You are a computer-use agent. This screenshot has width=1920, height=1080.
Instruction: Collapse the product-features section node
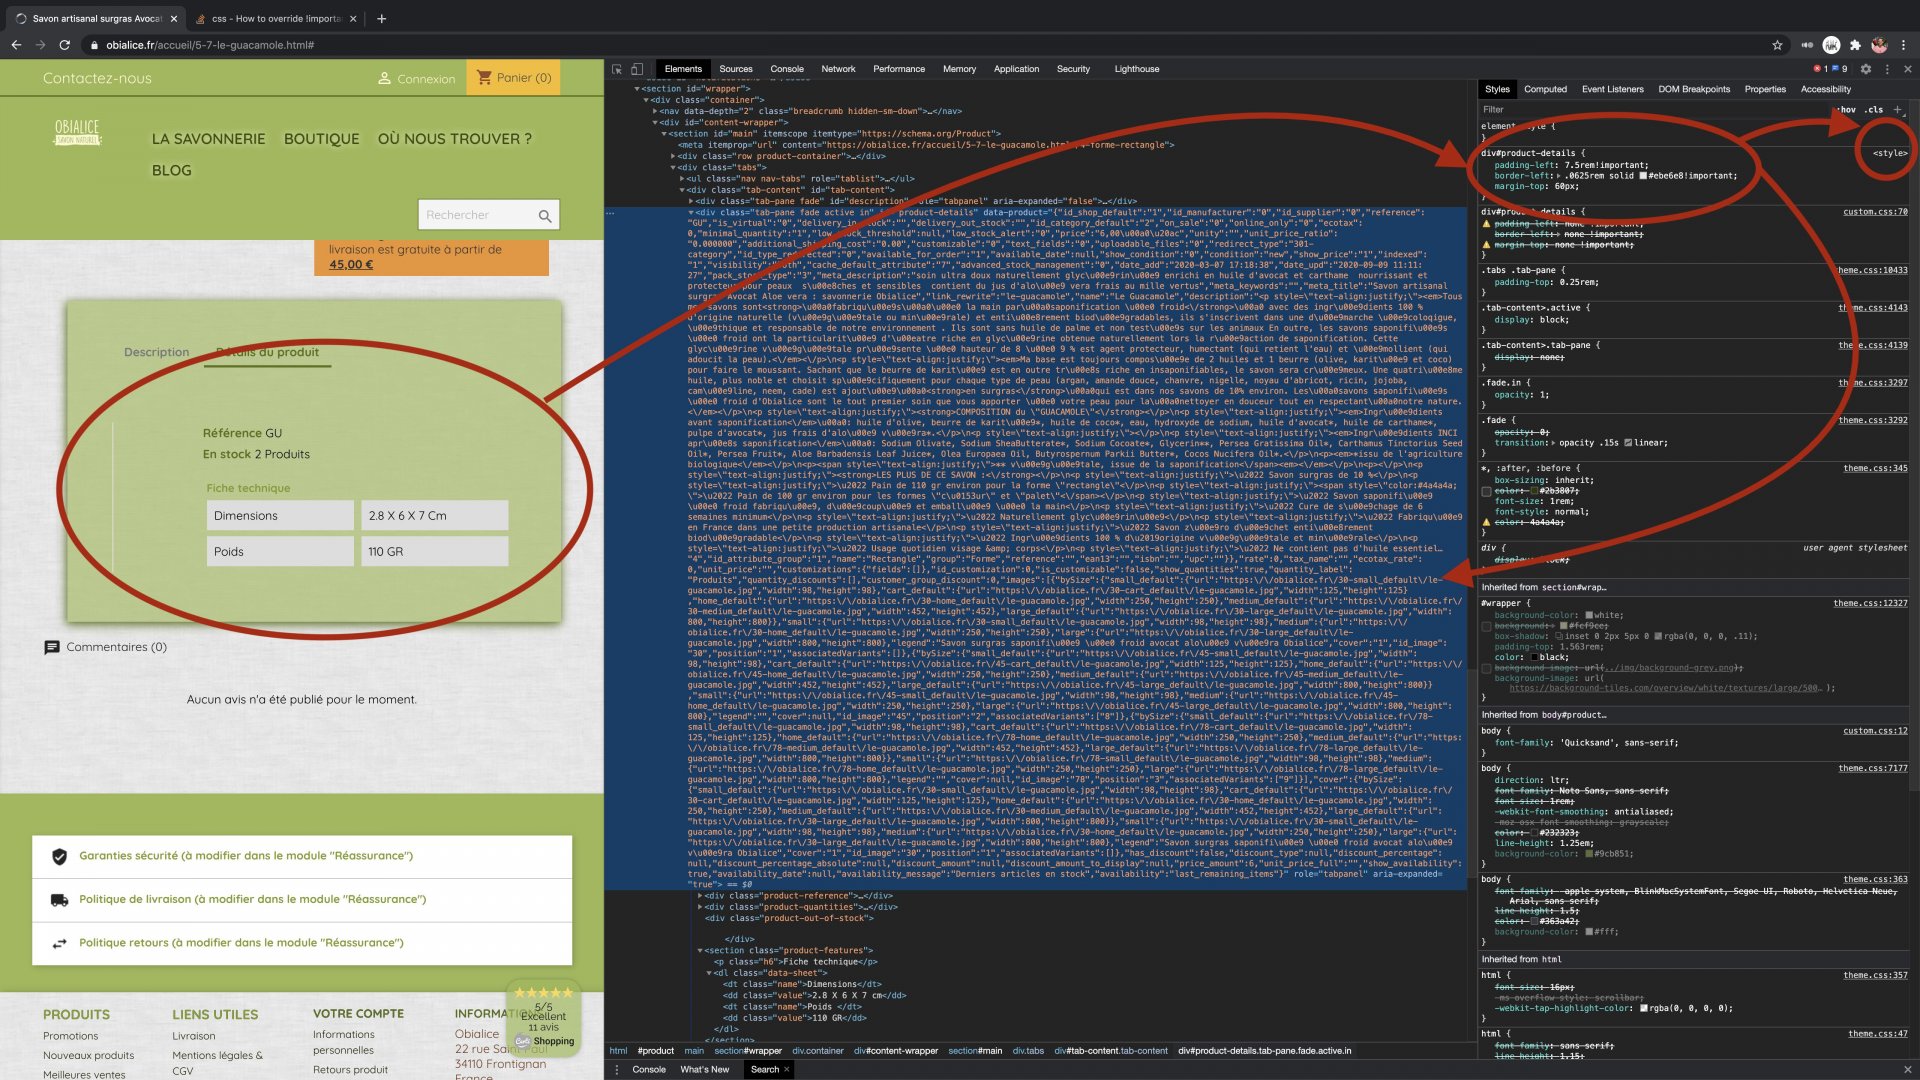(x=700, y=951)
